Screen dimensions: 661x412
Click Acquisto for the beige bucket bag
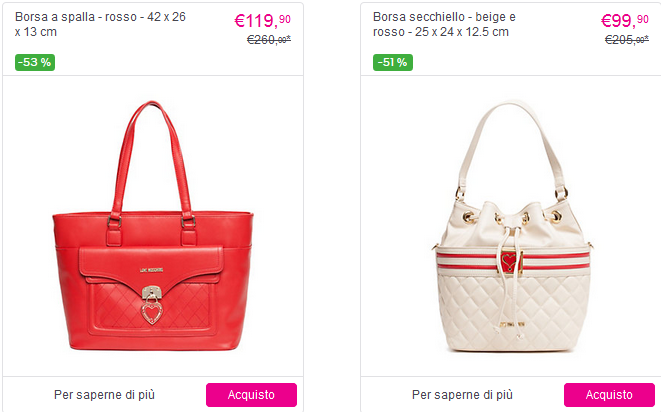[609, 395]
